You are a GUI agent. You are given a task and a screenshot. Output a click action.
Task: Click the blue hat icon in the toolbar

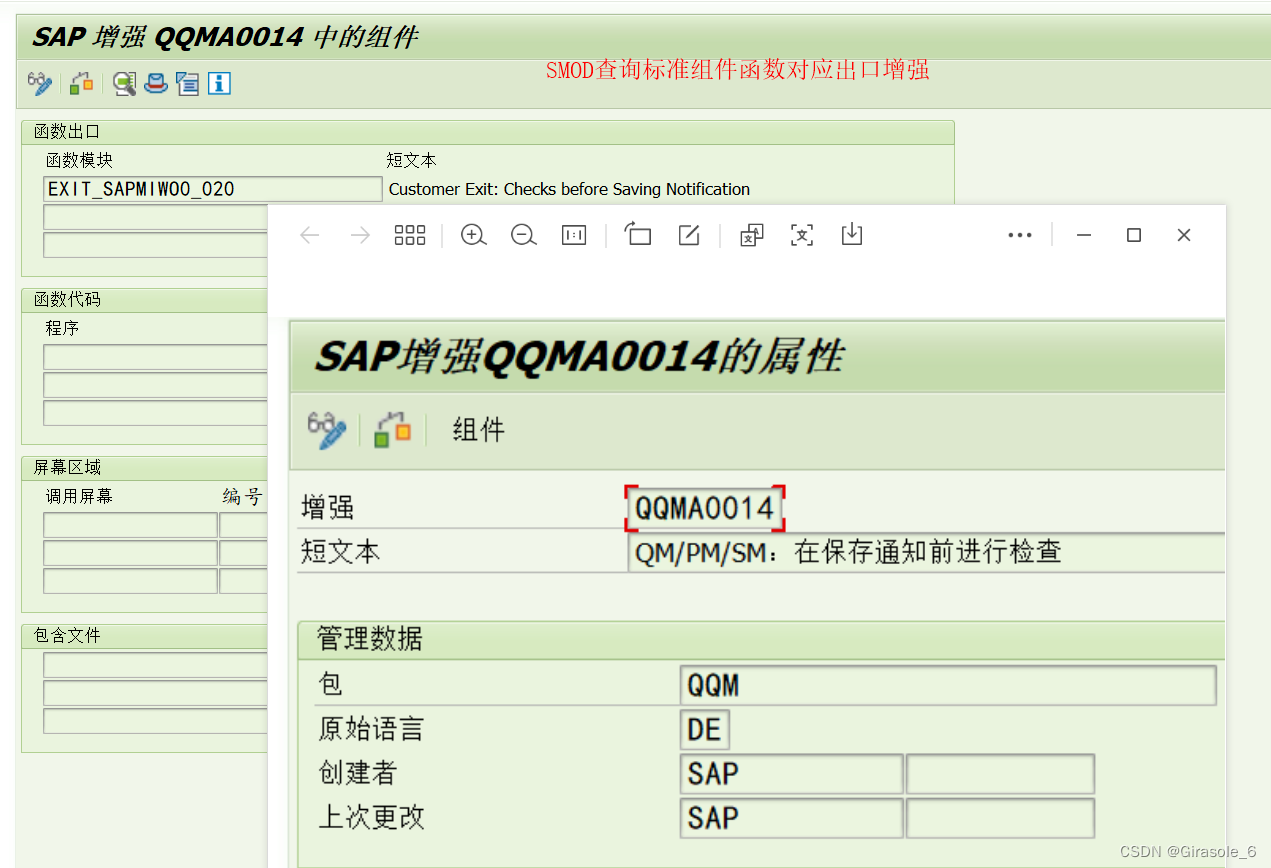(x=155, y=84)
